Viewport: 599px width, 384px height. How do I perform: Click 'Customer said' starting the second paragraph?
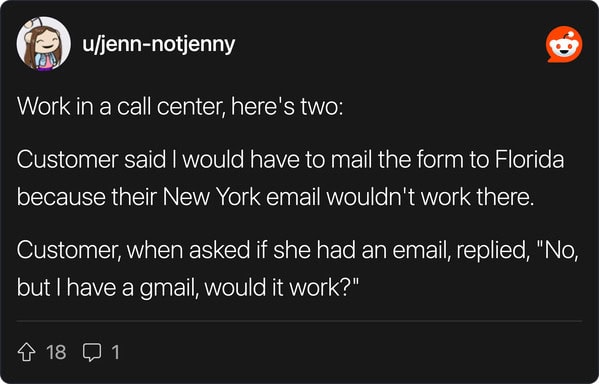(92, 159)
